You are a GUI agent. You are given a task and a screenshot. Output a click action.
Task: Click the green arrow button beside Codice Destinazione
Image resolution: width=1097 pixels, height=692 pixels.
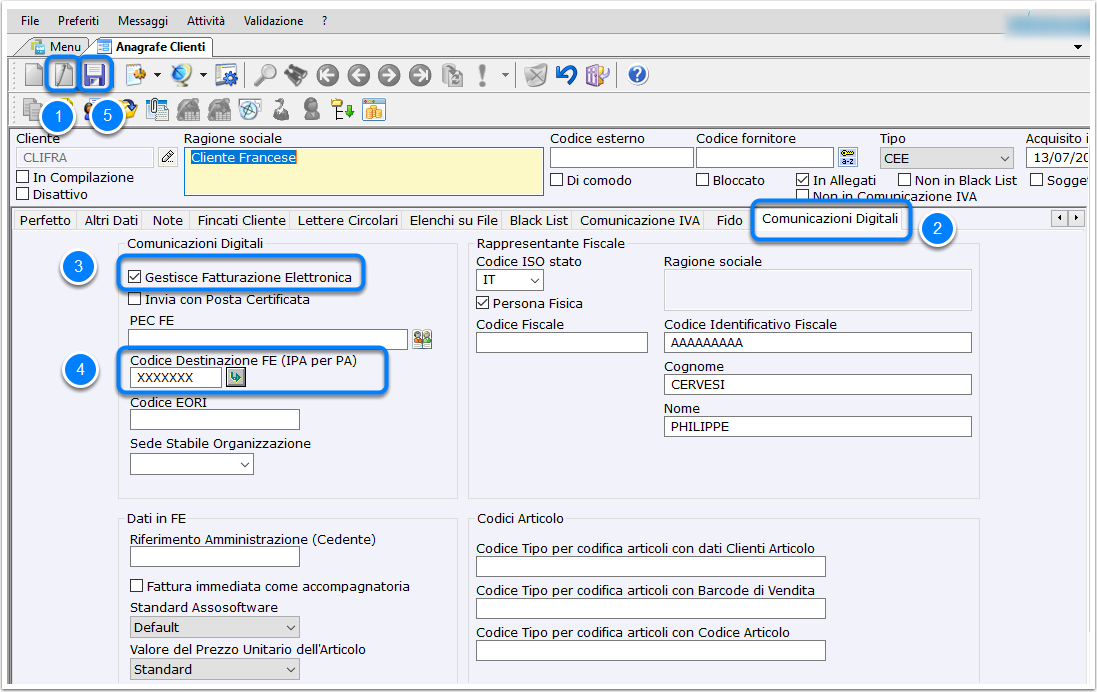point(236,377)
